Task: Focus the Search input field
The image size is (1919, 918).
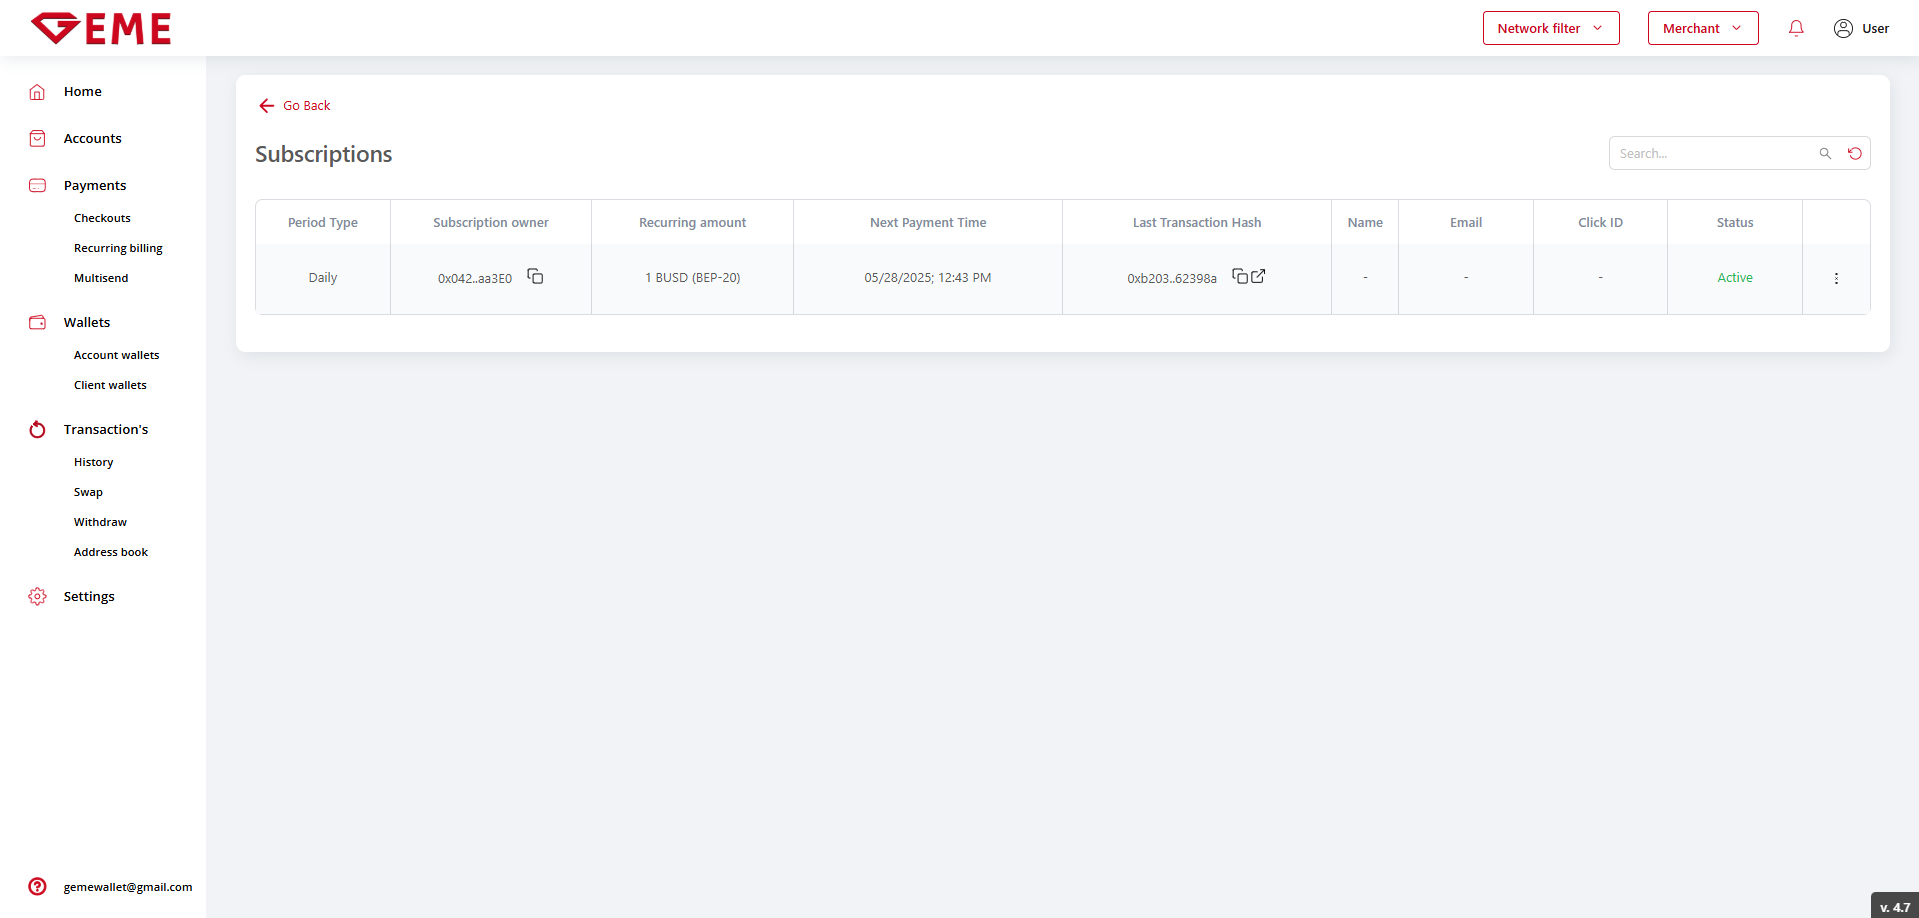Action: coord(1712,153)
